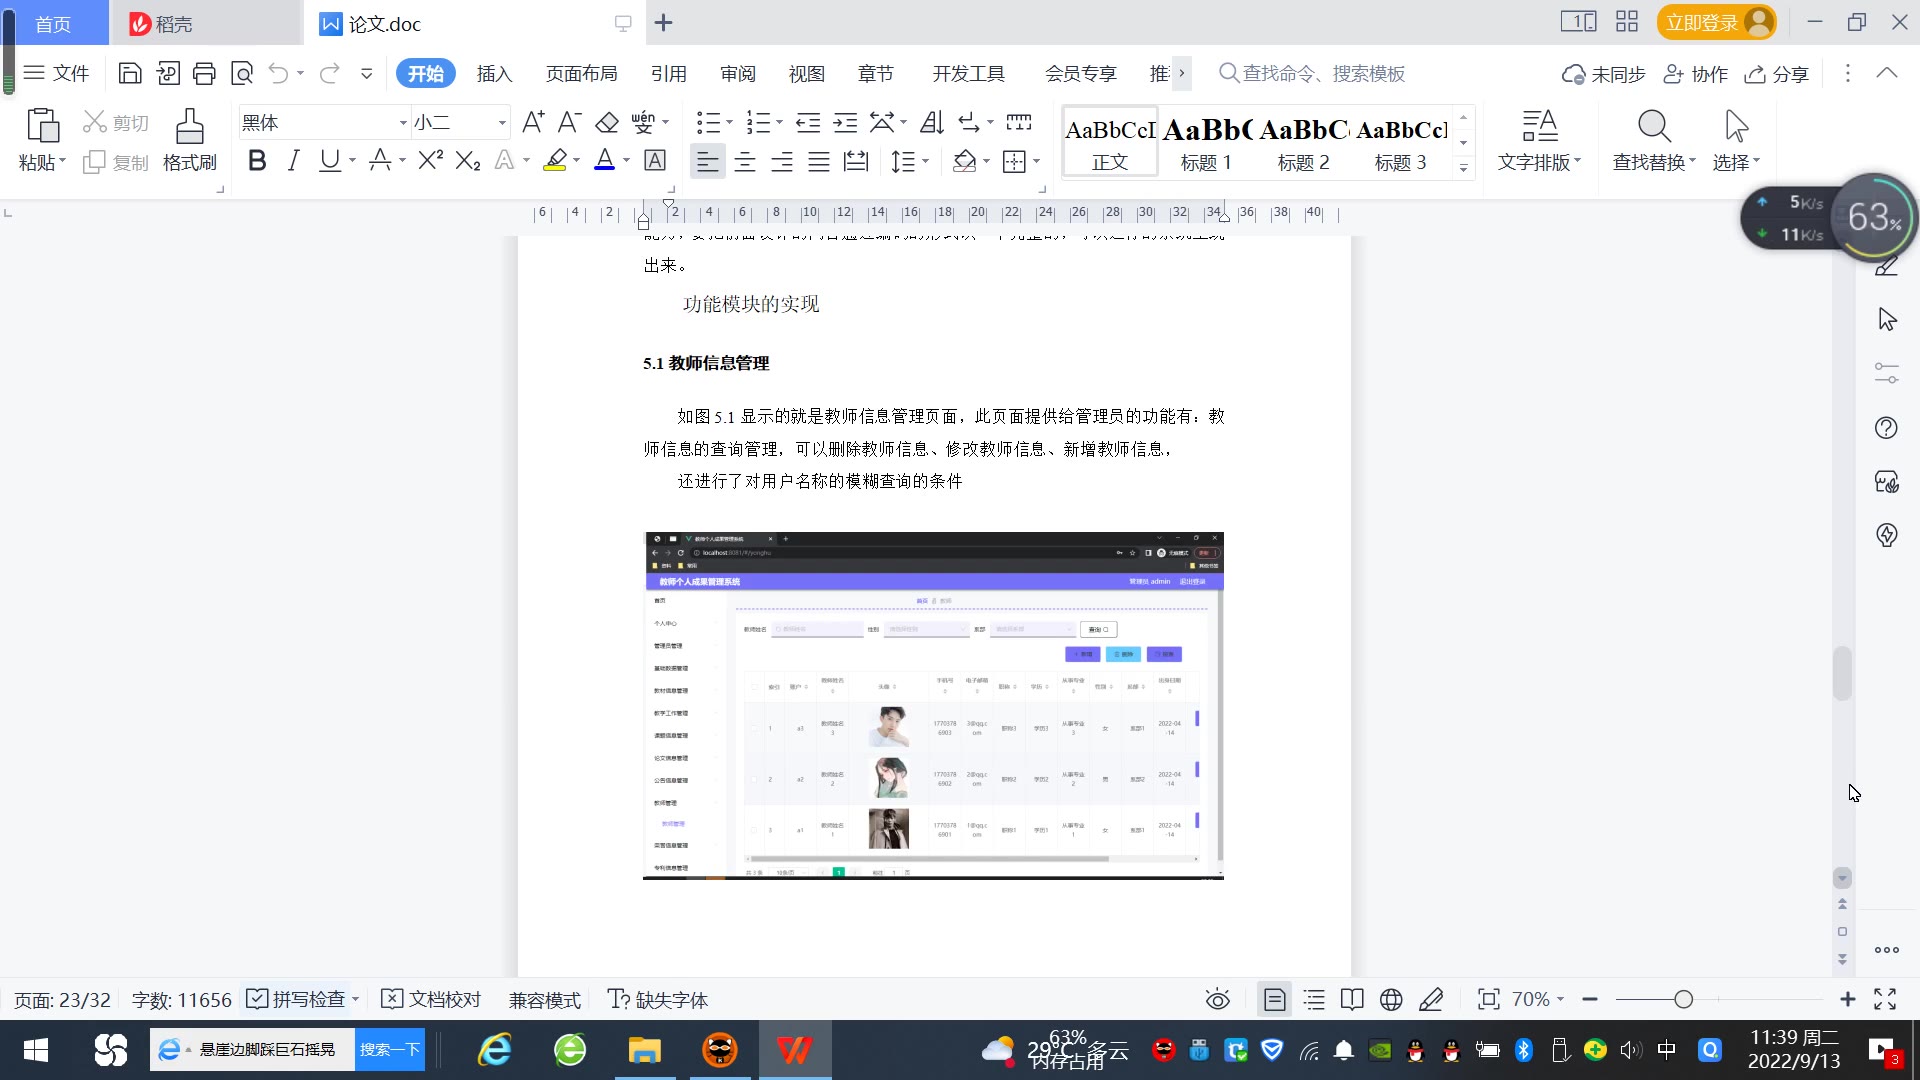Open the 插入 ribbon tab
The height and width of the screenshot is (1080, 1920).
[x=494, y=74]
